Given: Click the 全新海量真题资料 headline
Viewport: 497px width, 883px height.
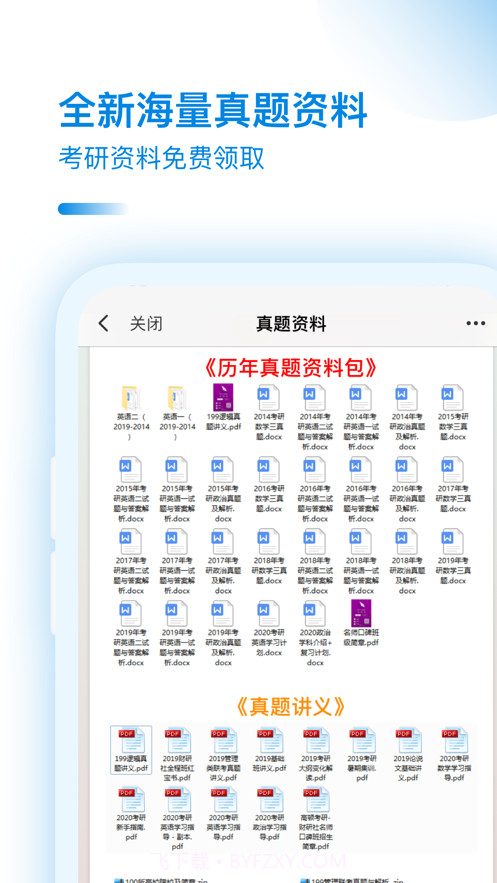Looking at the screenshot, I should point(213,110).
